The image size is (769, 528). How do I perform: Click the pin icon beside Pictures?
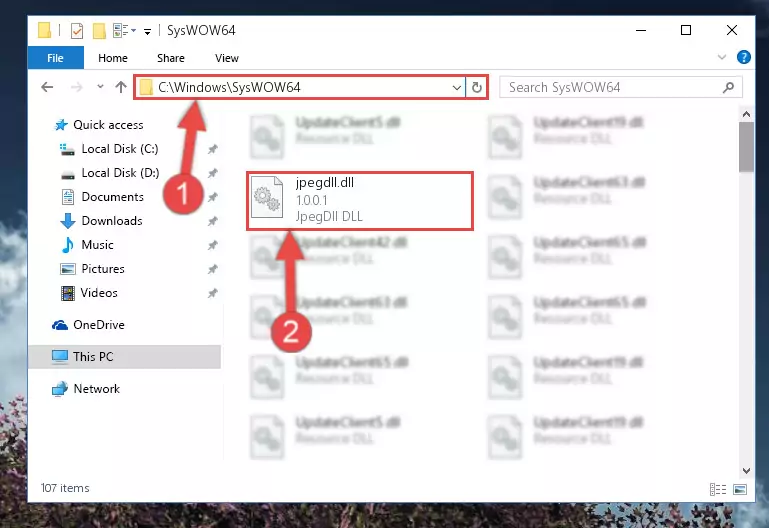click(212, 269)
